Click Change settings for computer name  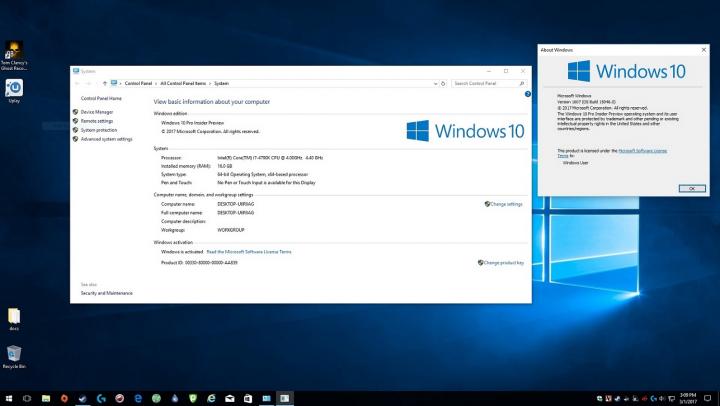504,204
